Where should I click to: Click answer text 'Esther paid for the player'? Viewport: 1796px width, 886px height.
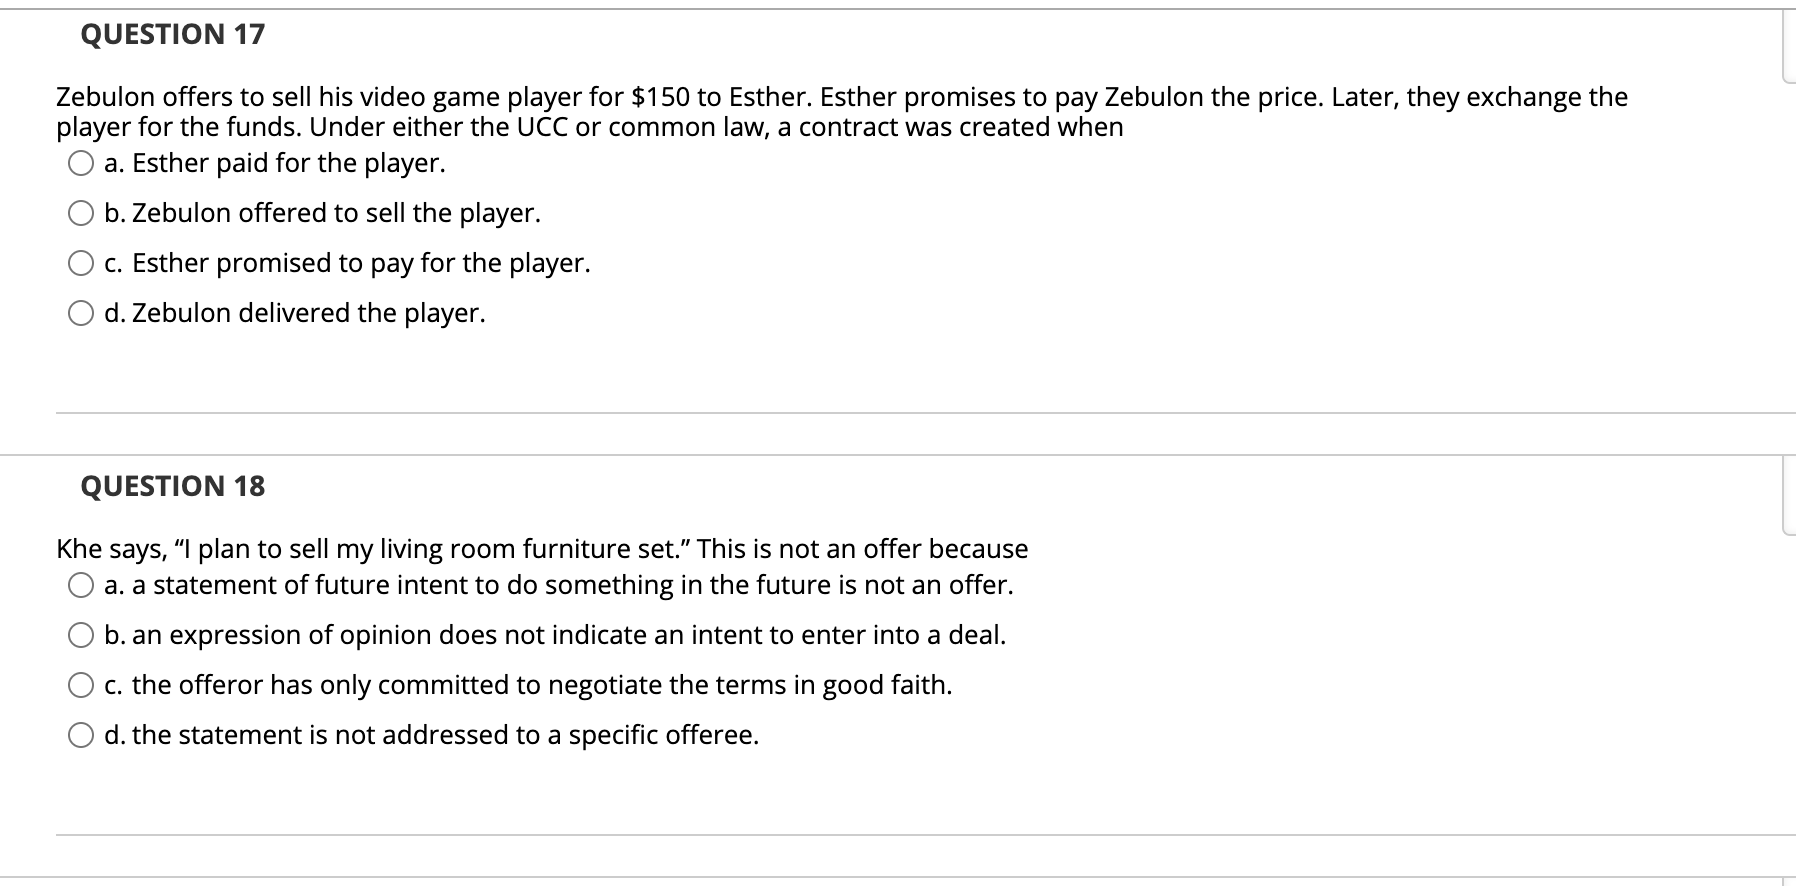(288, 163)
